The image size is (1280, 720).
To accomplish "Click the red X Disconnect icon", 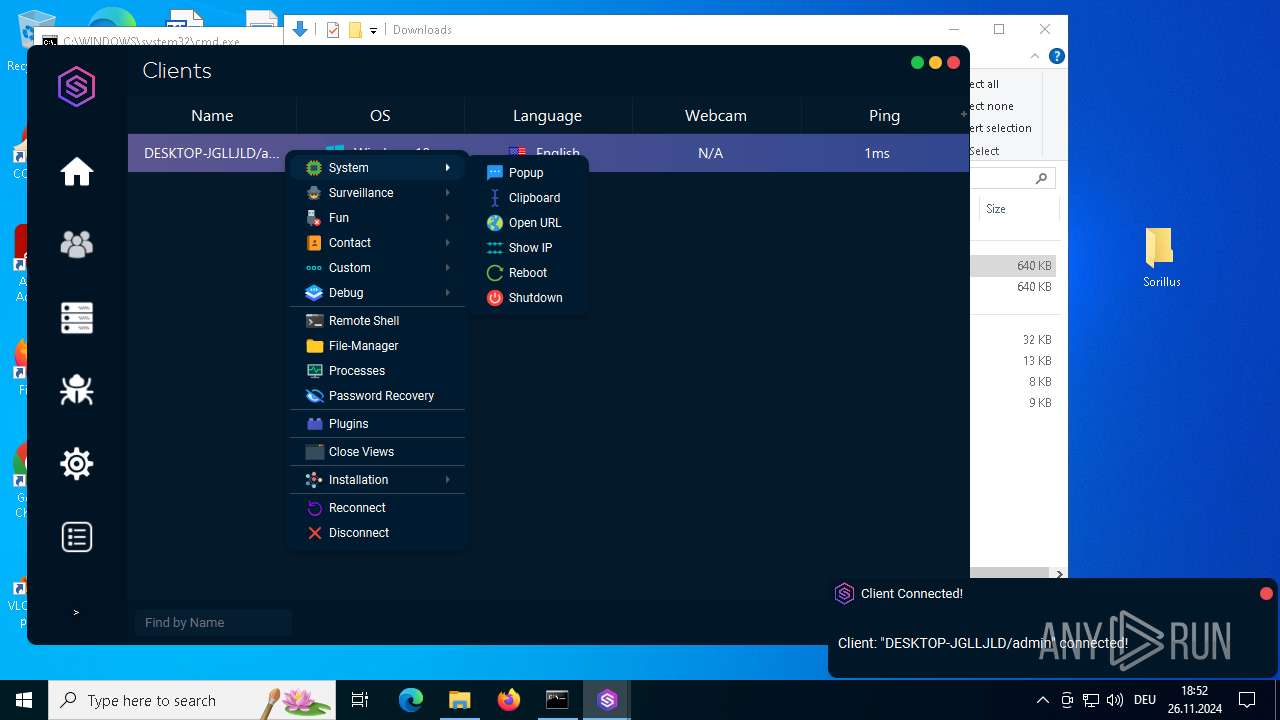I will point(314,533).
